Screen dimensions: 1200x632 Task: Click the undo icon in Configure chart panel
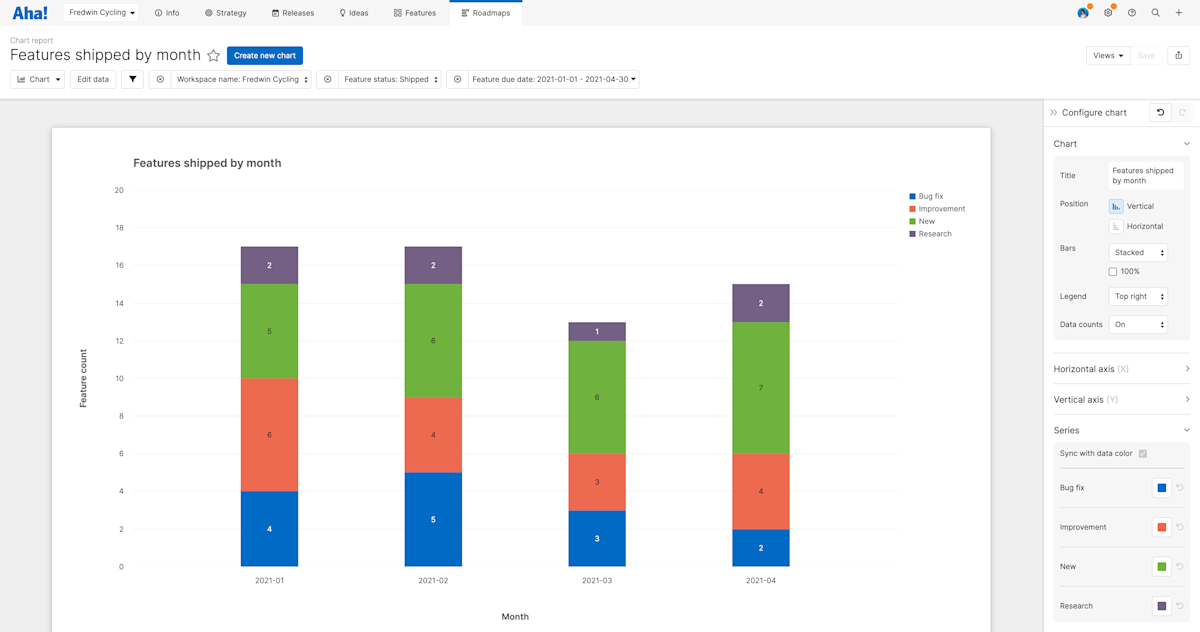tap(1159, 112)
